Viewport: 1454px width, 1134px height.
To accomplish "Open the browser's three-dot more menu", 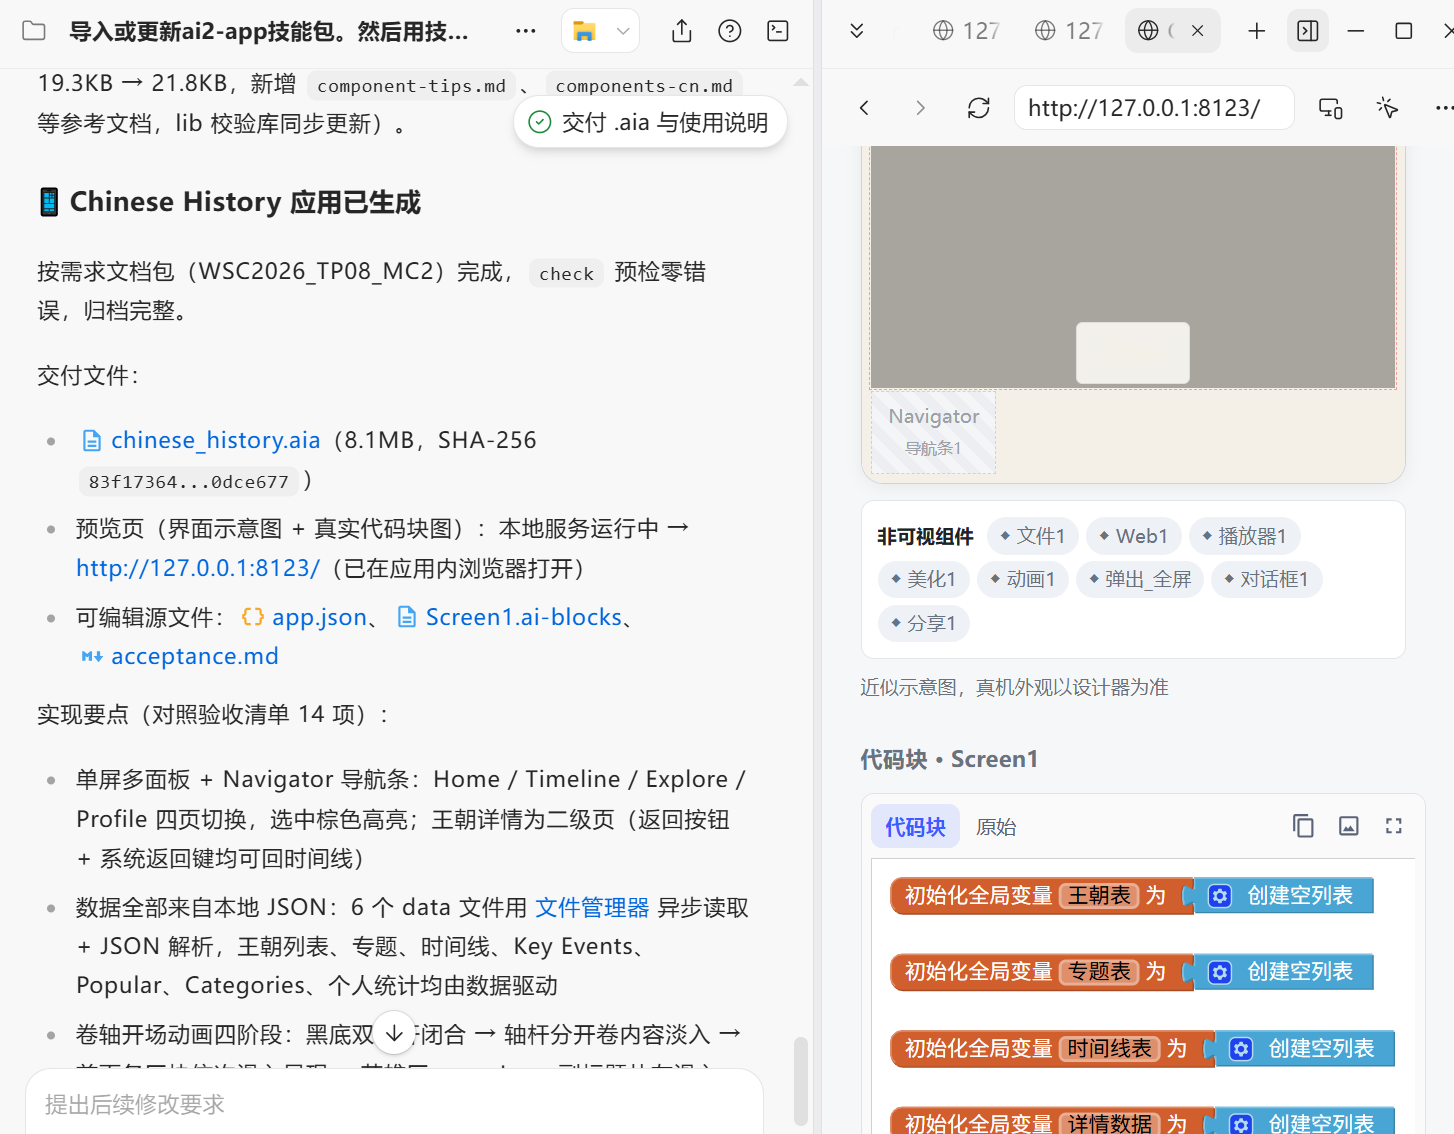I will (x=1443, y=107).
